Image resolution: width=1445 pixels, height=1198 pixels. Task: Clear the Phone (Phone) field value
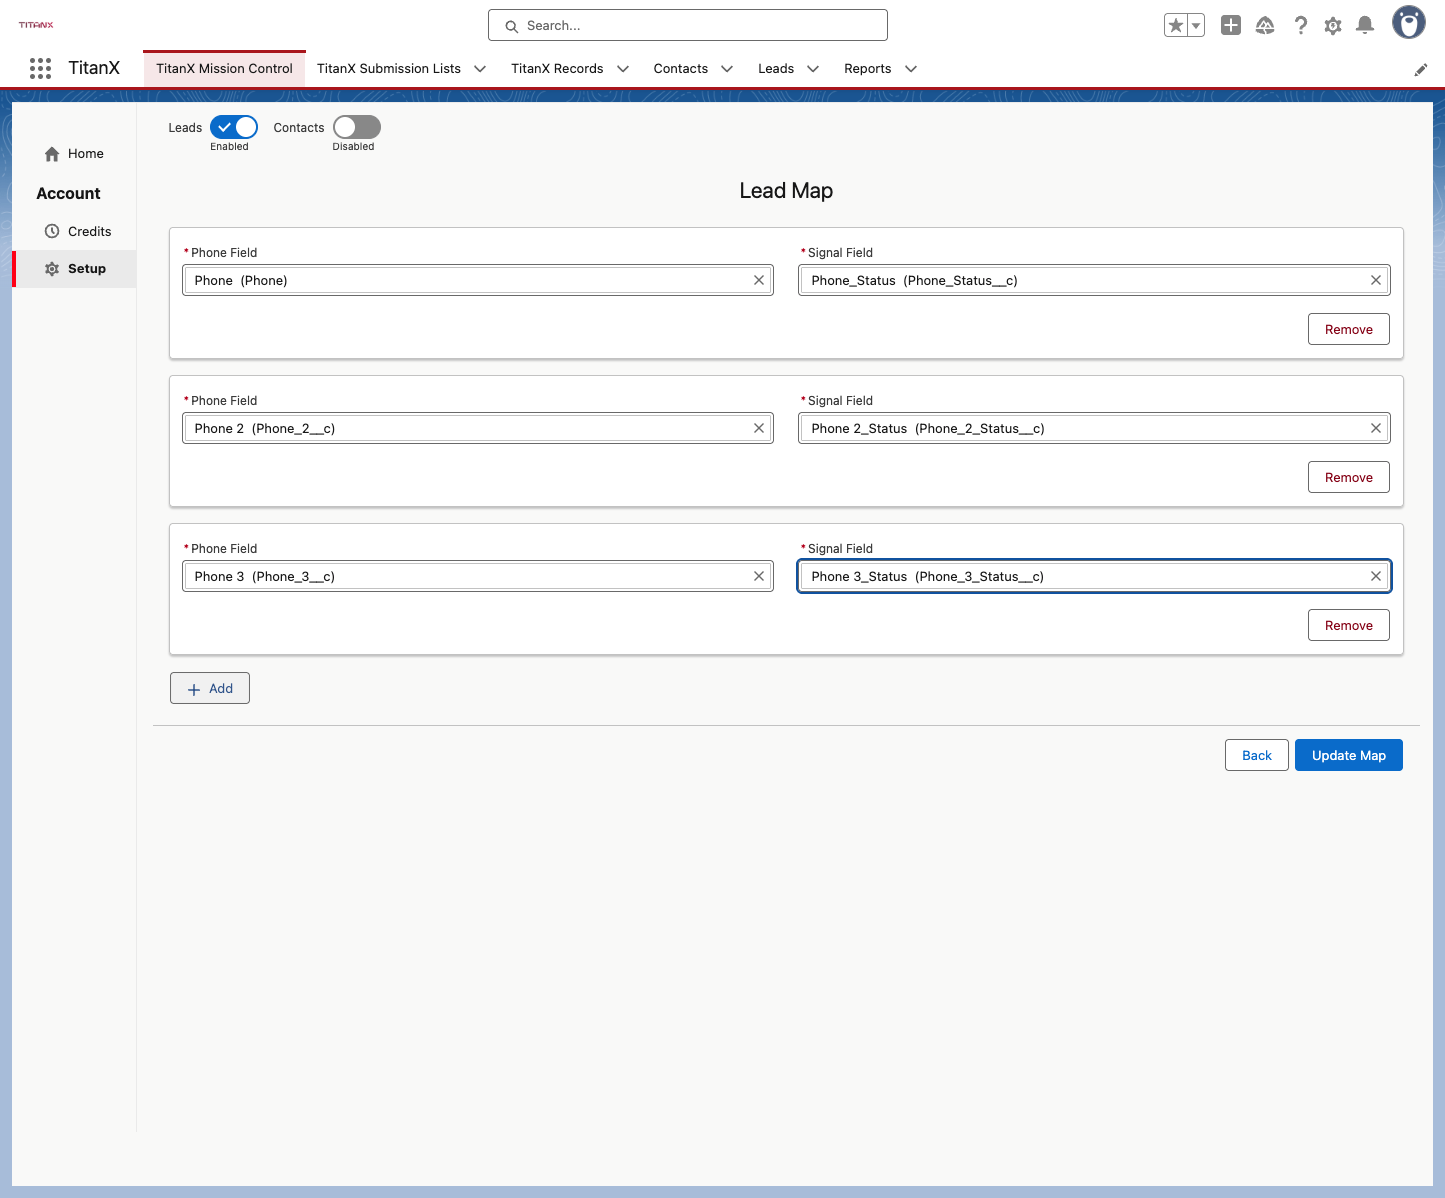pos(759,280)
